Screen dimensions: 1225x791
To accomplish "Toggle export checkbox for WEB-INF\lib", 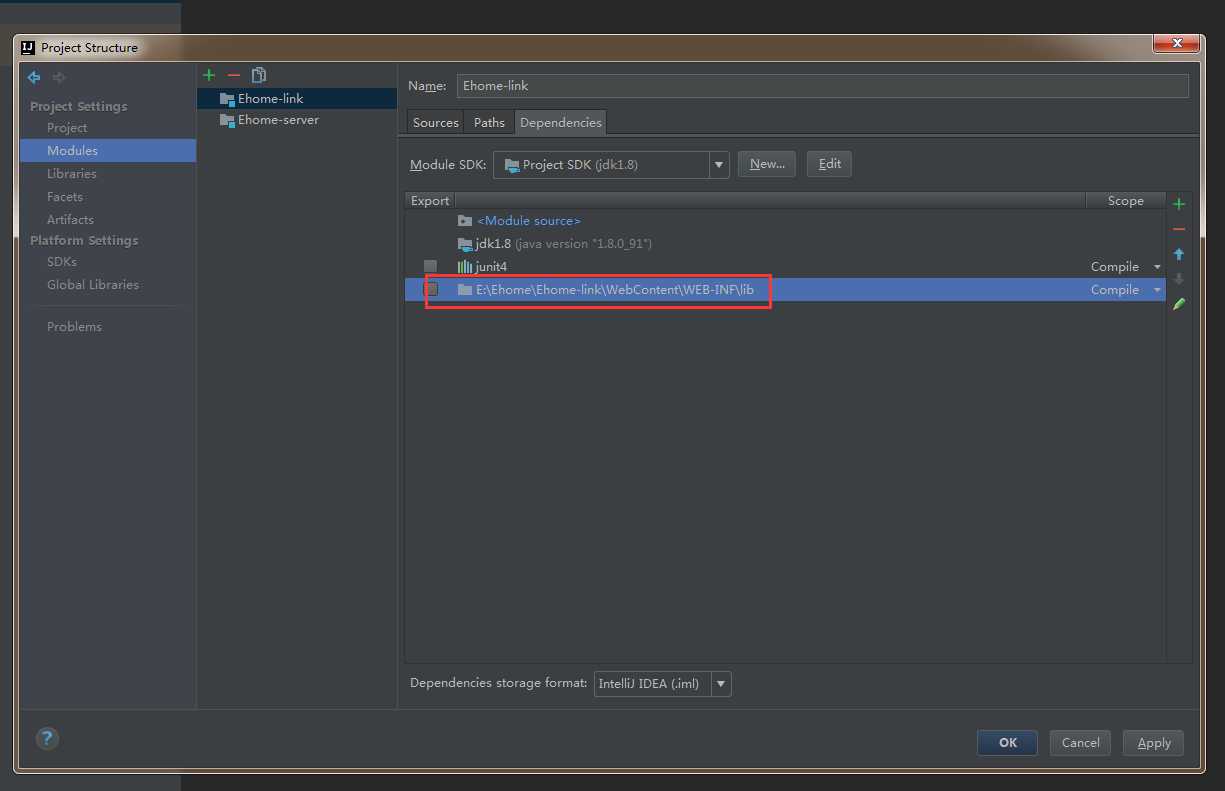I will click(432, 290).
